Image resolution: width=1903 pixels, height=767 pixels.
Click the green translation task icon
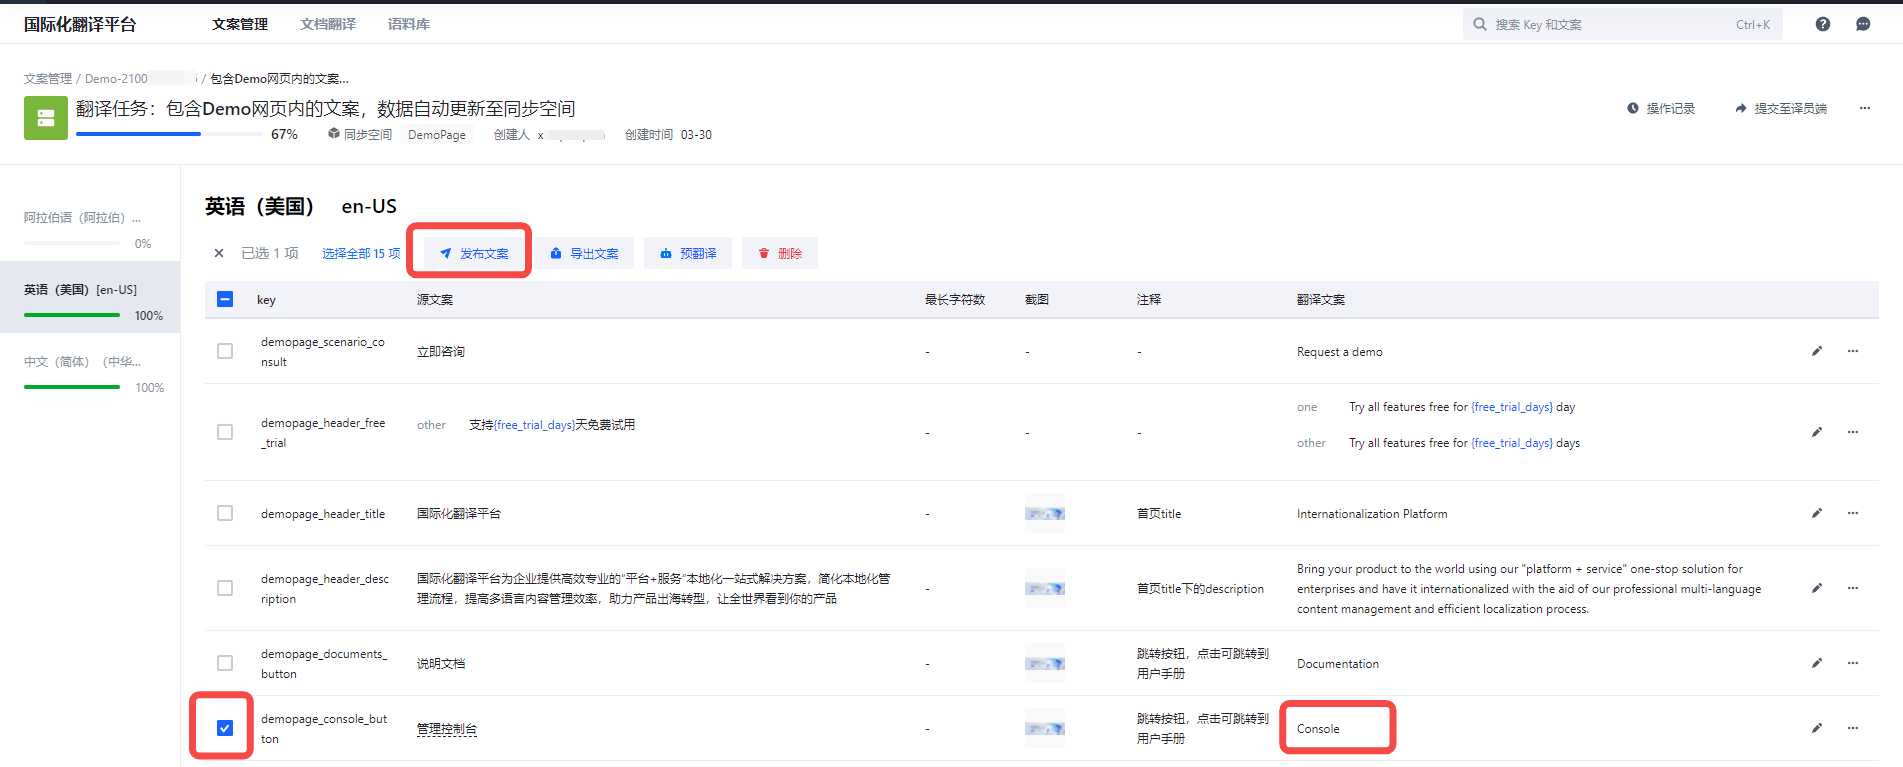(x=46, y=118)
